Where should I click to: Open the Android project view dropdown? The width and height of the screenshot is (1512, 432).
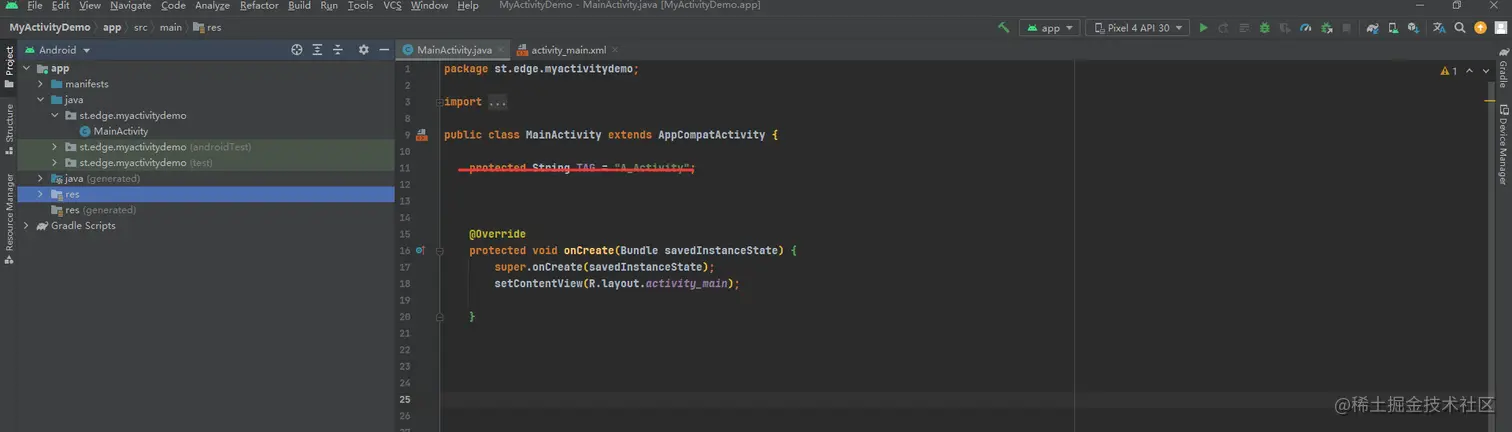(x=58, y=50)
